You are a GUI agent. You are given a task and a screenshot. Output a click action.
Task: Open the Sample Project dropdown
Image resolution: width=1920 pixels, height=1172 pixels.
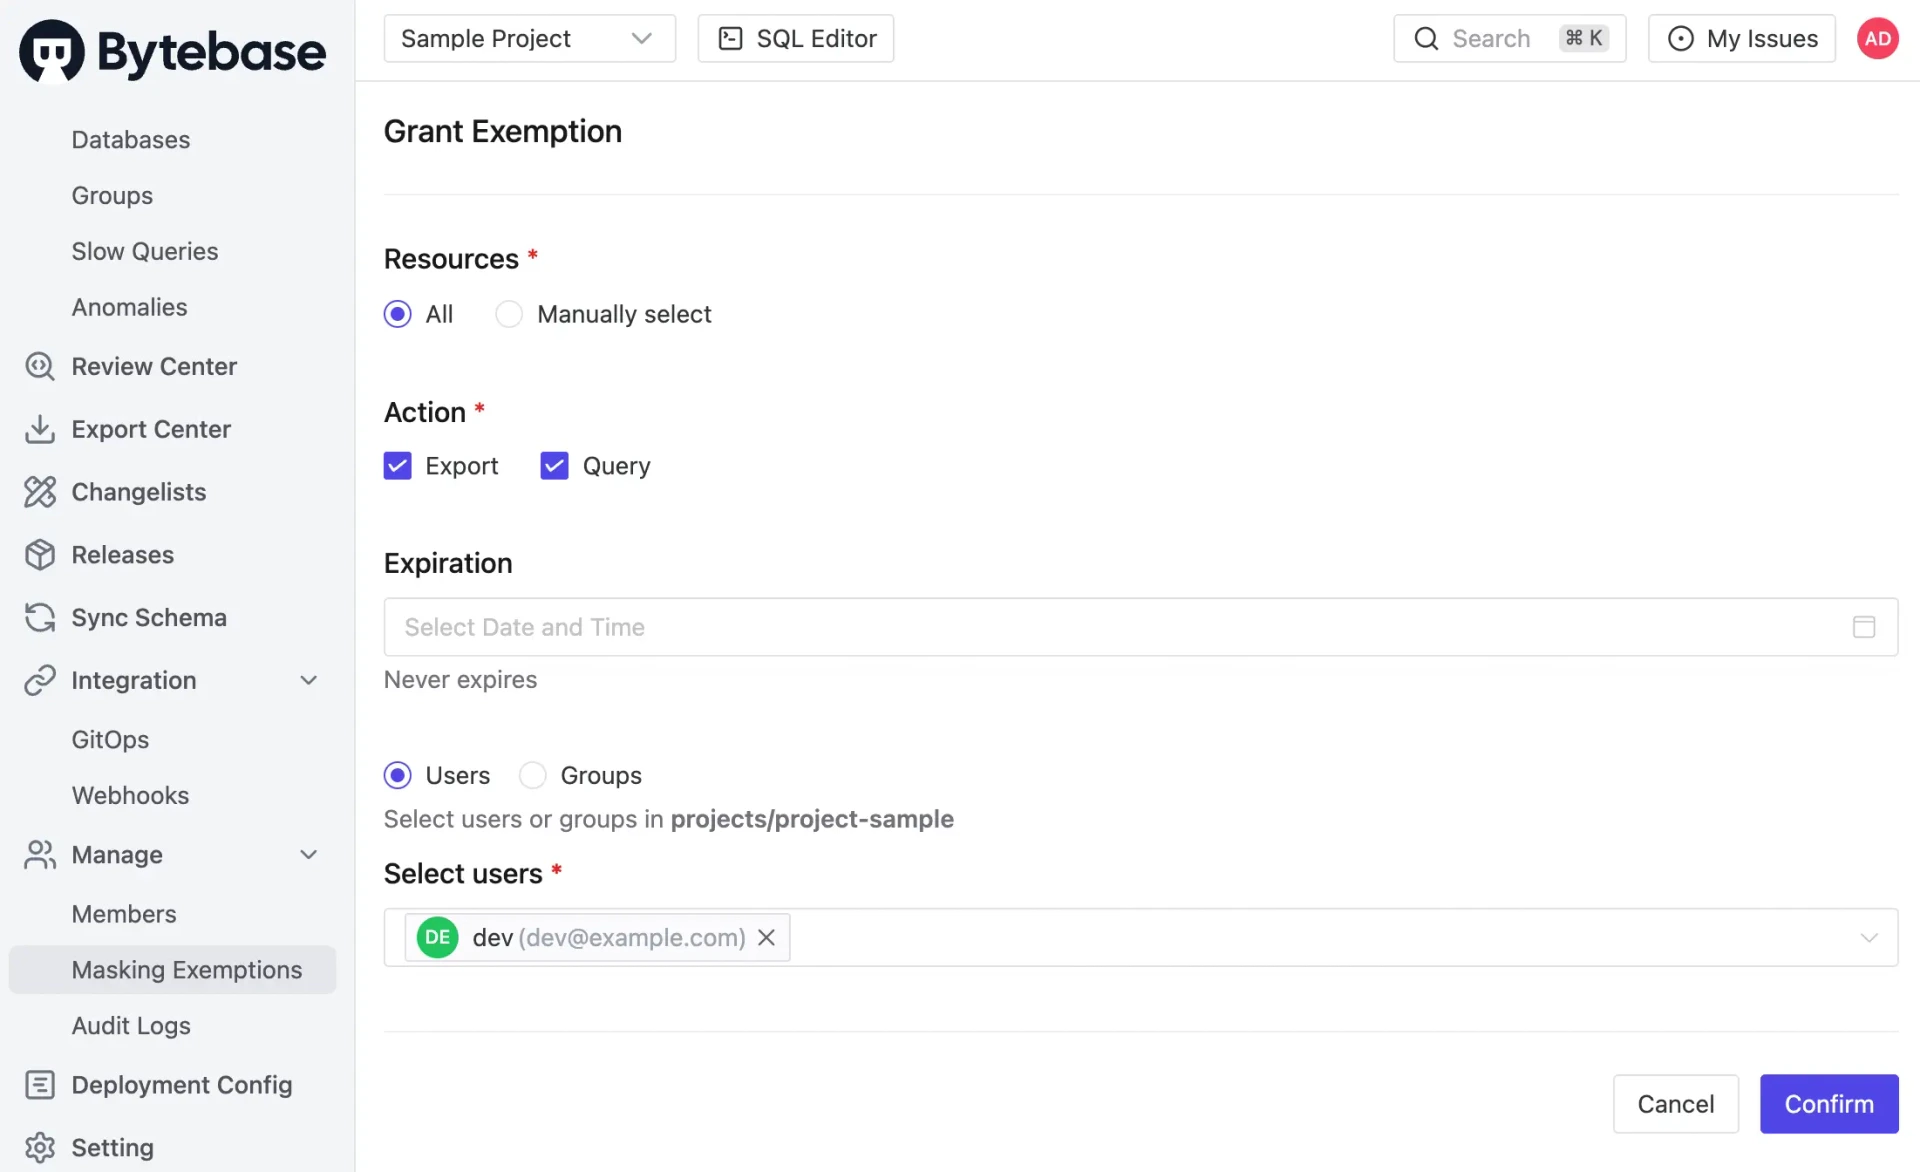(x=529, y=38)
